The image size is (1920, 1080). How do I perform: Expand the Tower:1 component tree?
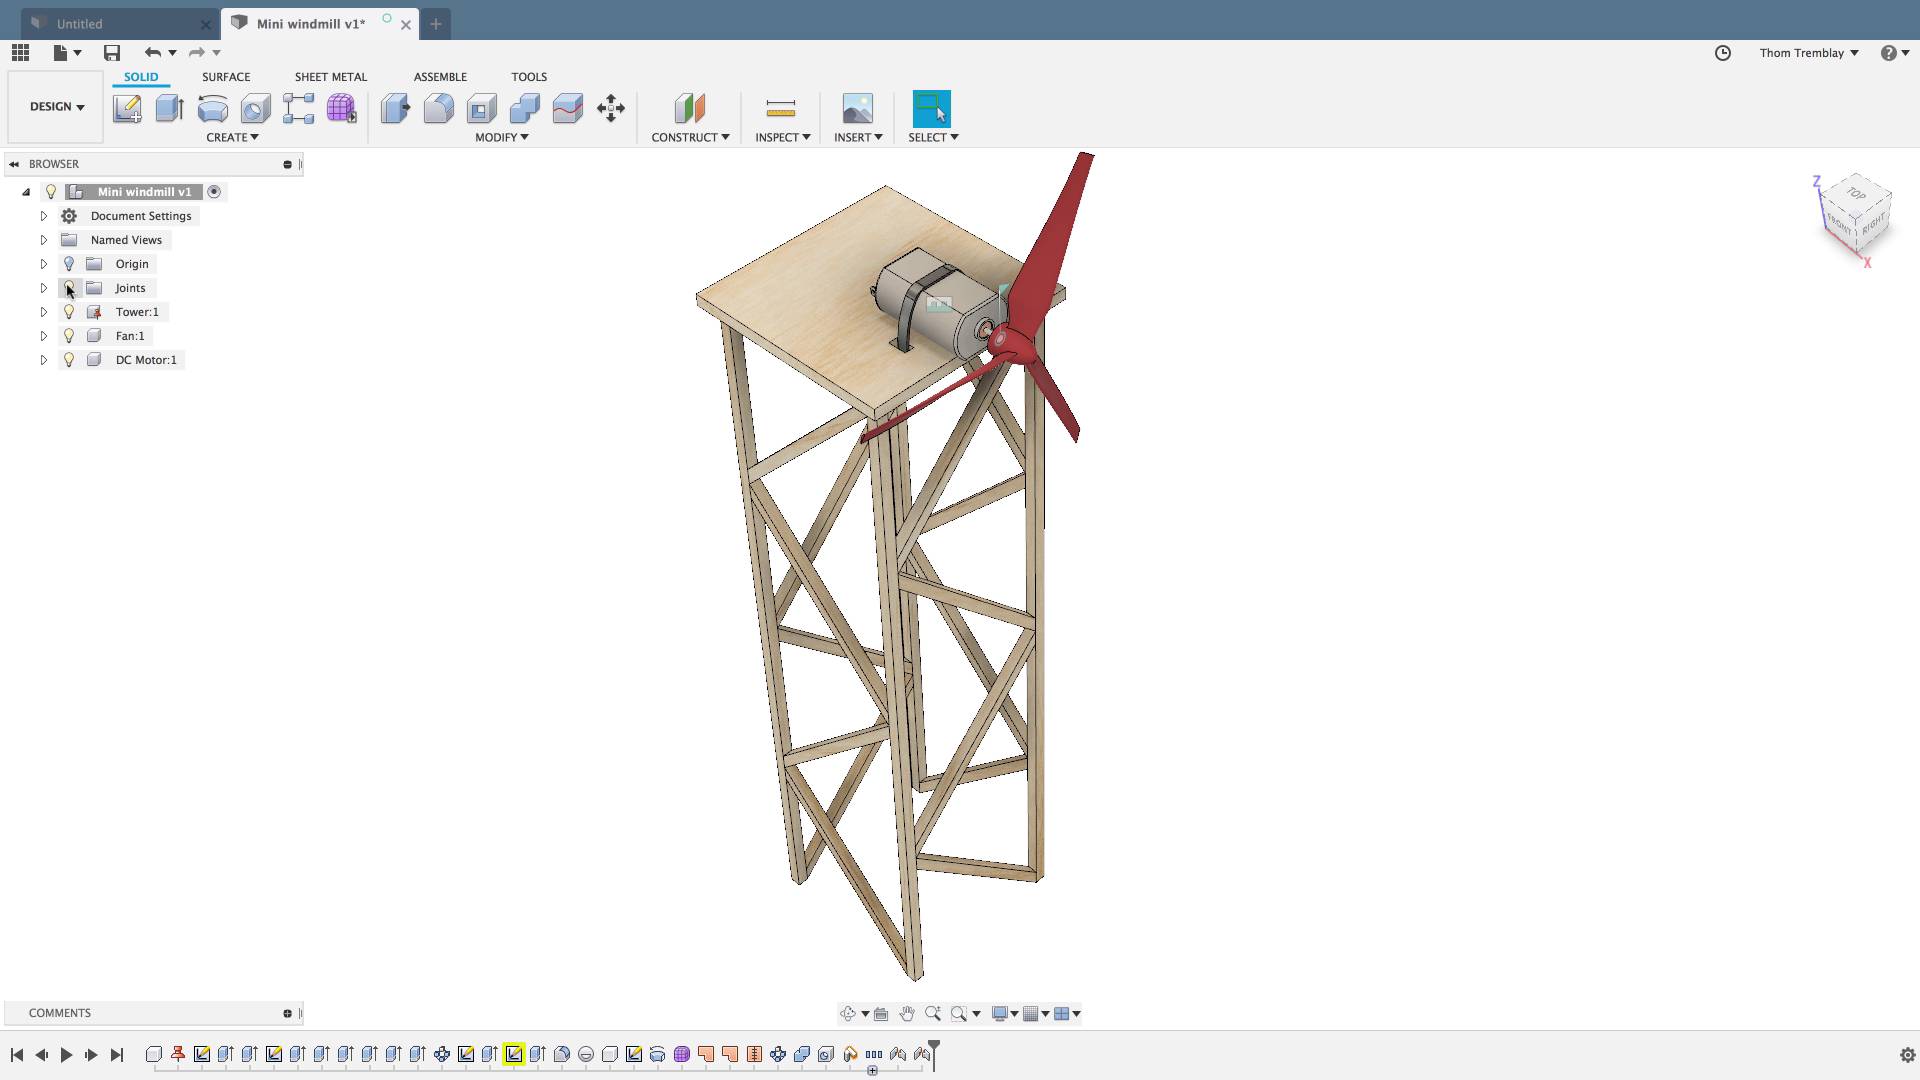pos(44,311)
